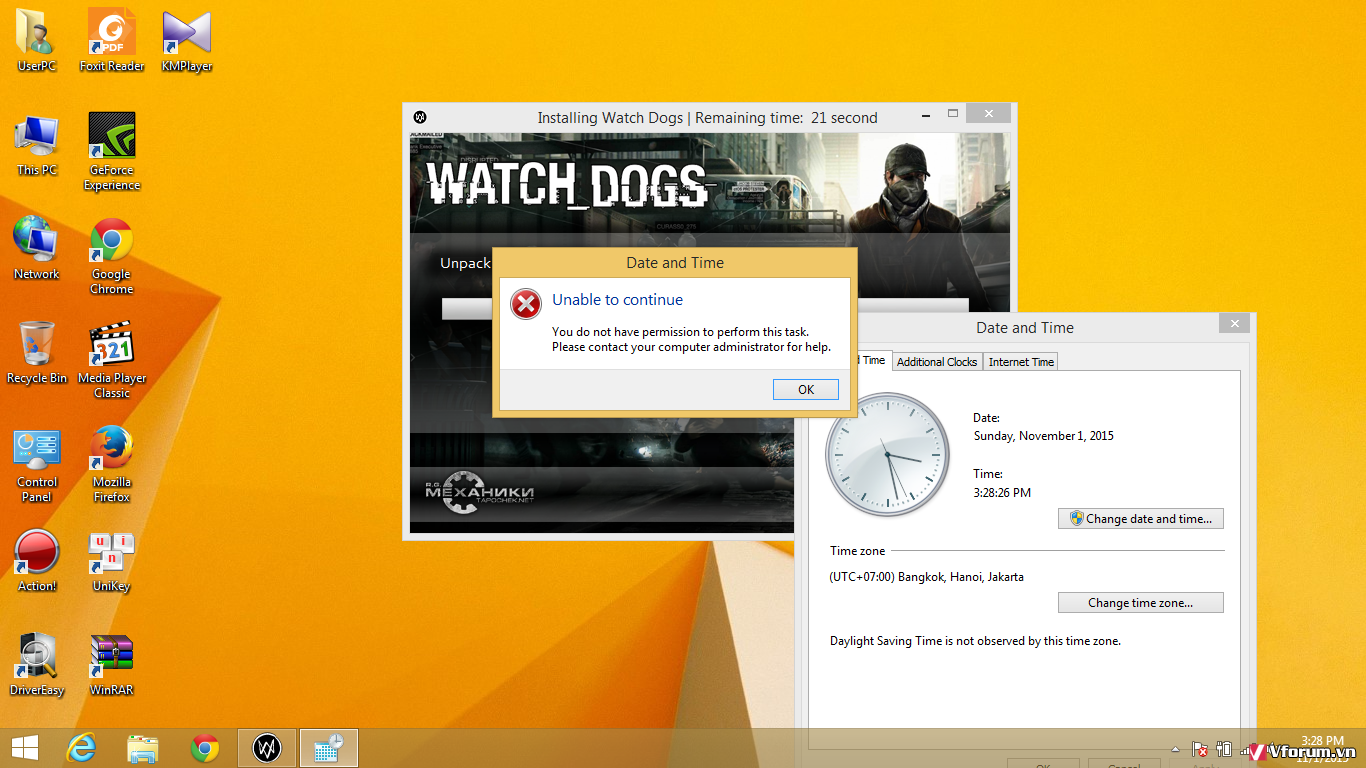Click the error icon in the dialog
The height and width of the screenshot is (768, 1366).
[526, 304]
